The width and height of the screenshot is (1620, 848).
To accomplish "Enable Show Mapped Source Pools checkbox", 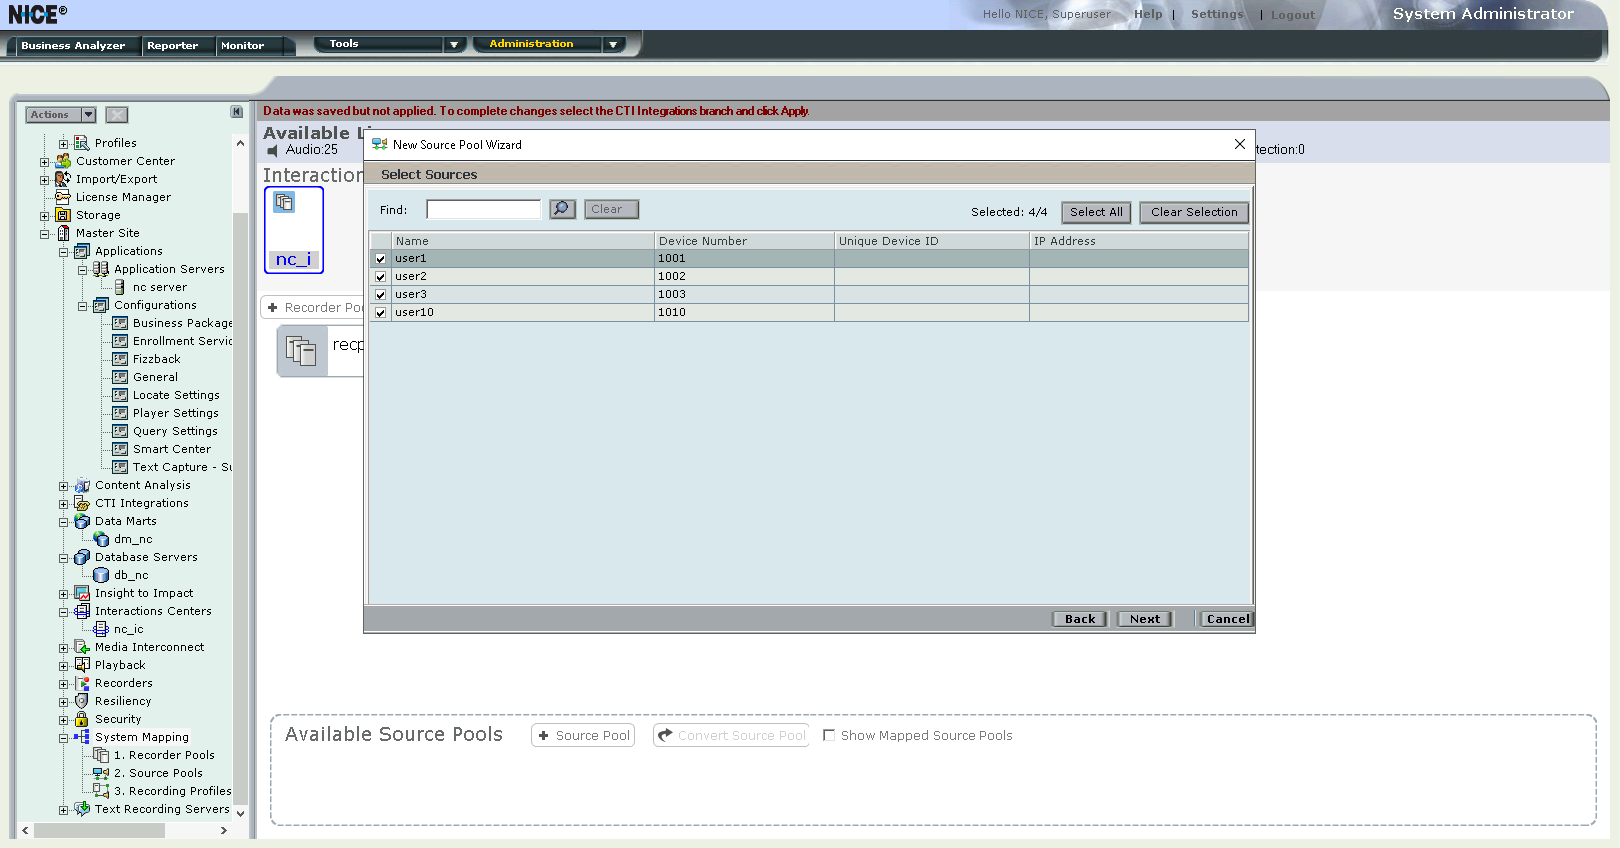I will pyautogui.click(x=829, y=735).
